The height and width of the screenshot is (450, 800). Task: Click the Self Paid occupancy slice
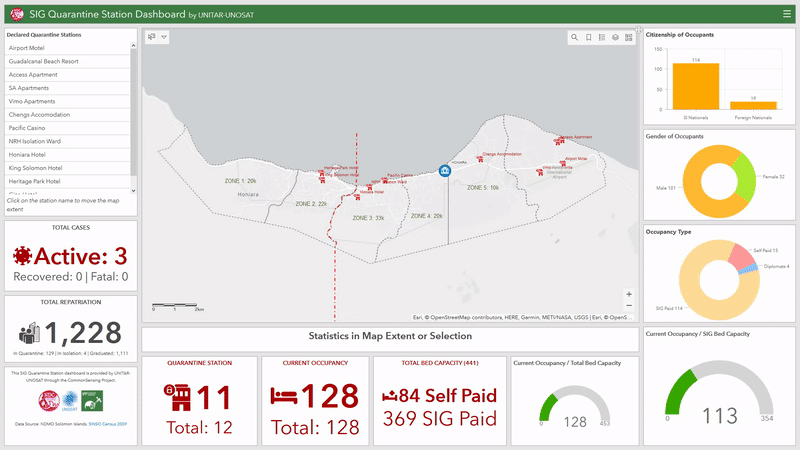[740, 257]
